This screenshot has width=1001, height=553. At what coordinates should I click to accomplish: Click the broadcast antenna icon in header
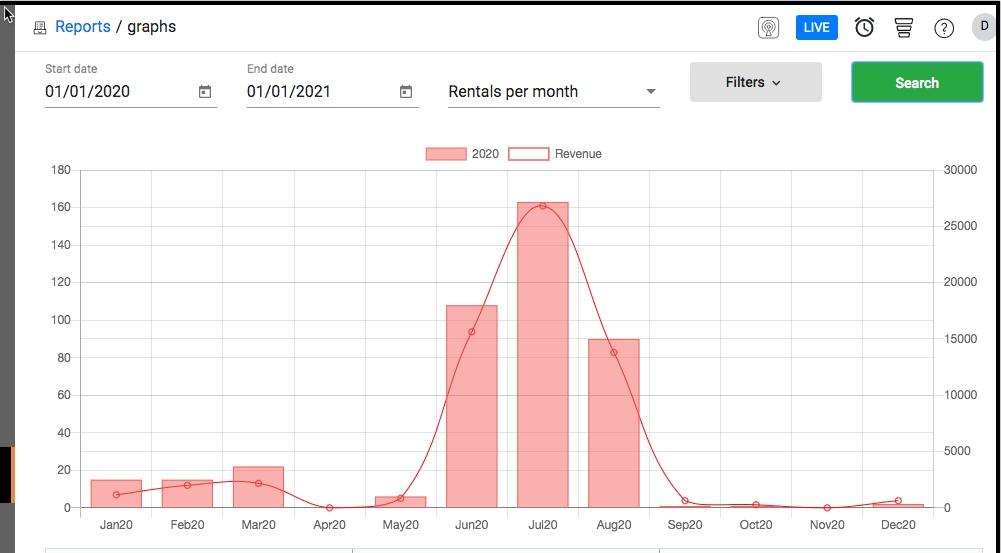click(x=768, y=28)
